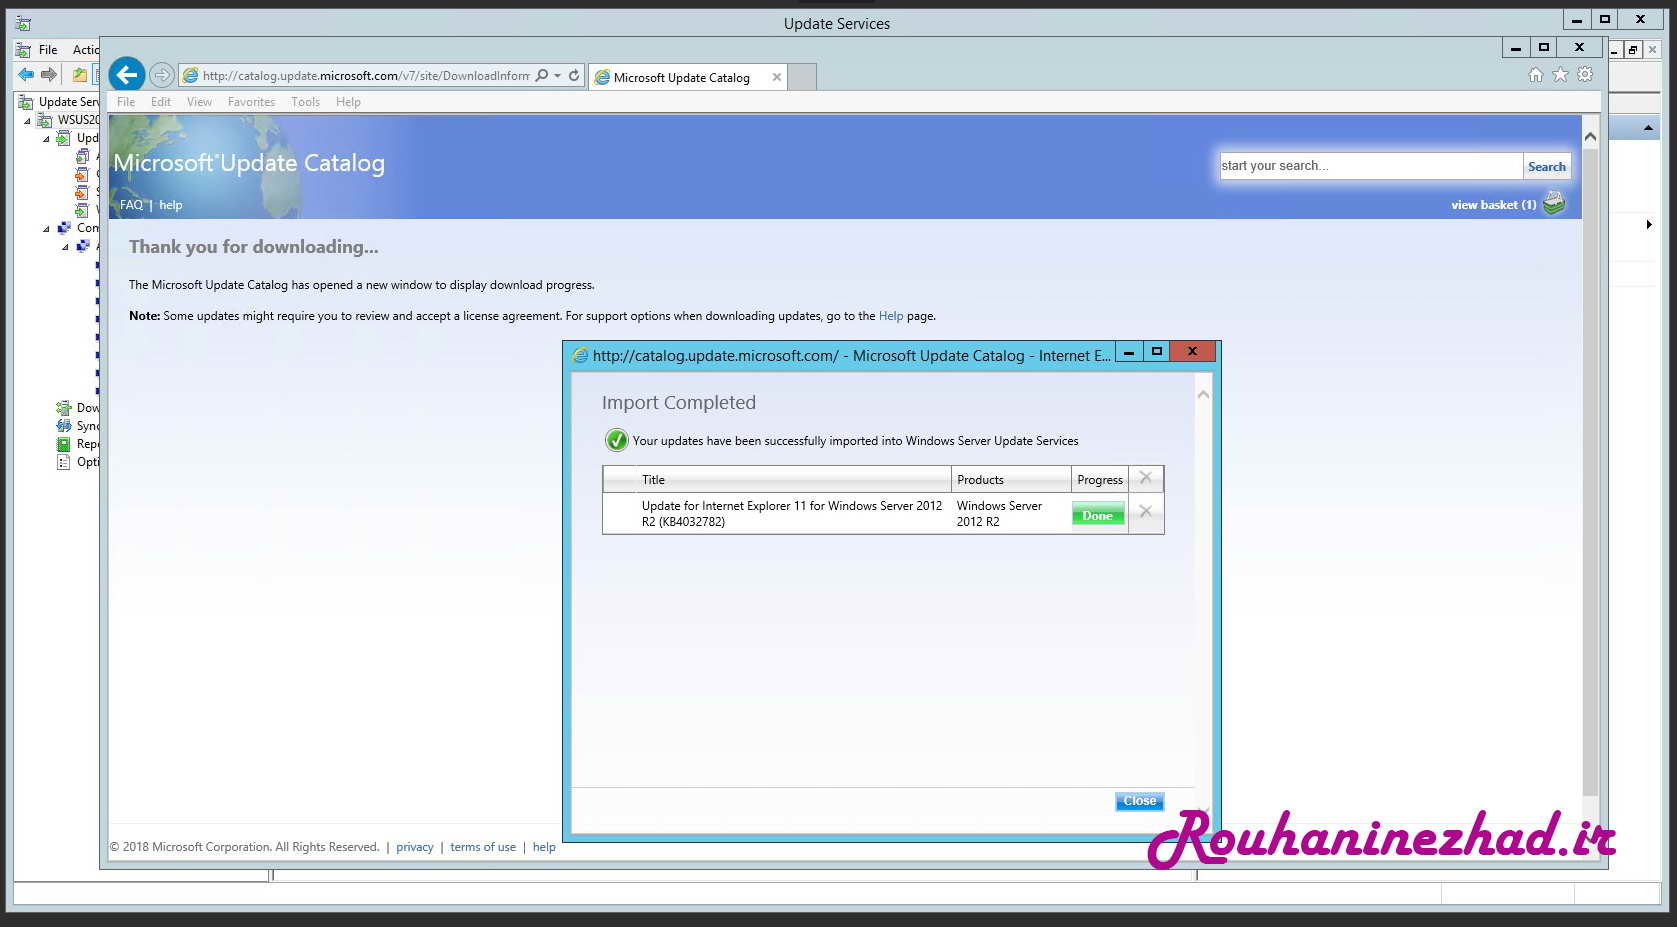Click the WSUS server node icon

click(44, 120)
